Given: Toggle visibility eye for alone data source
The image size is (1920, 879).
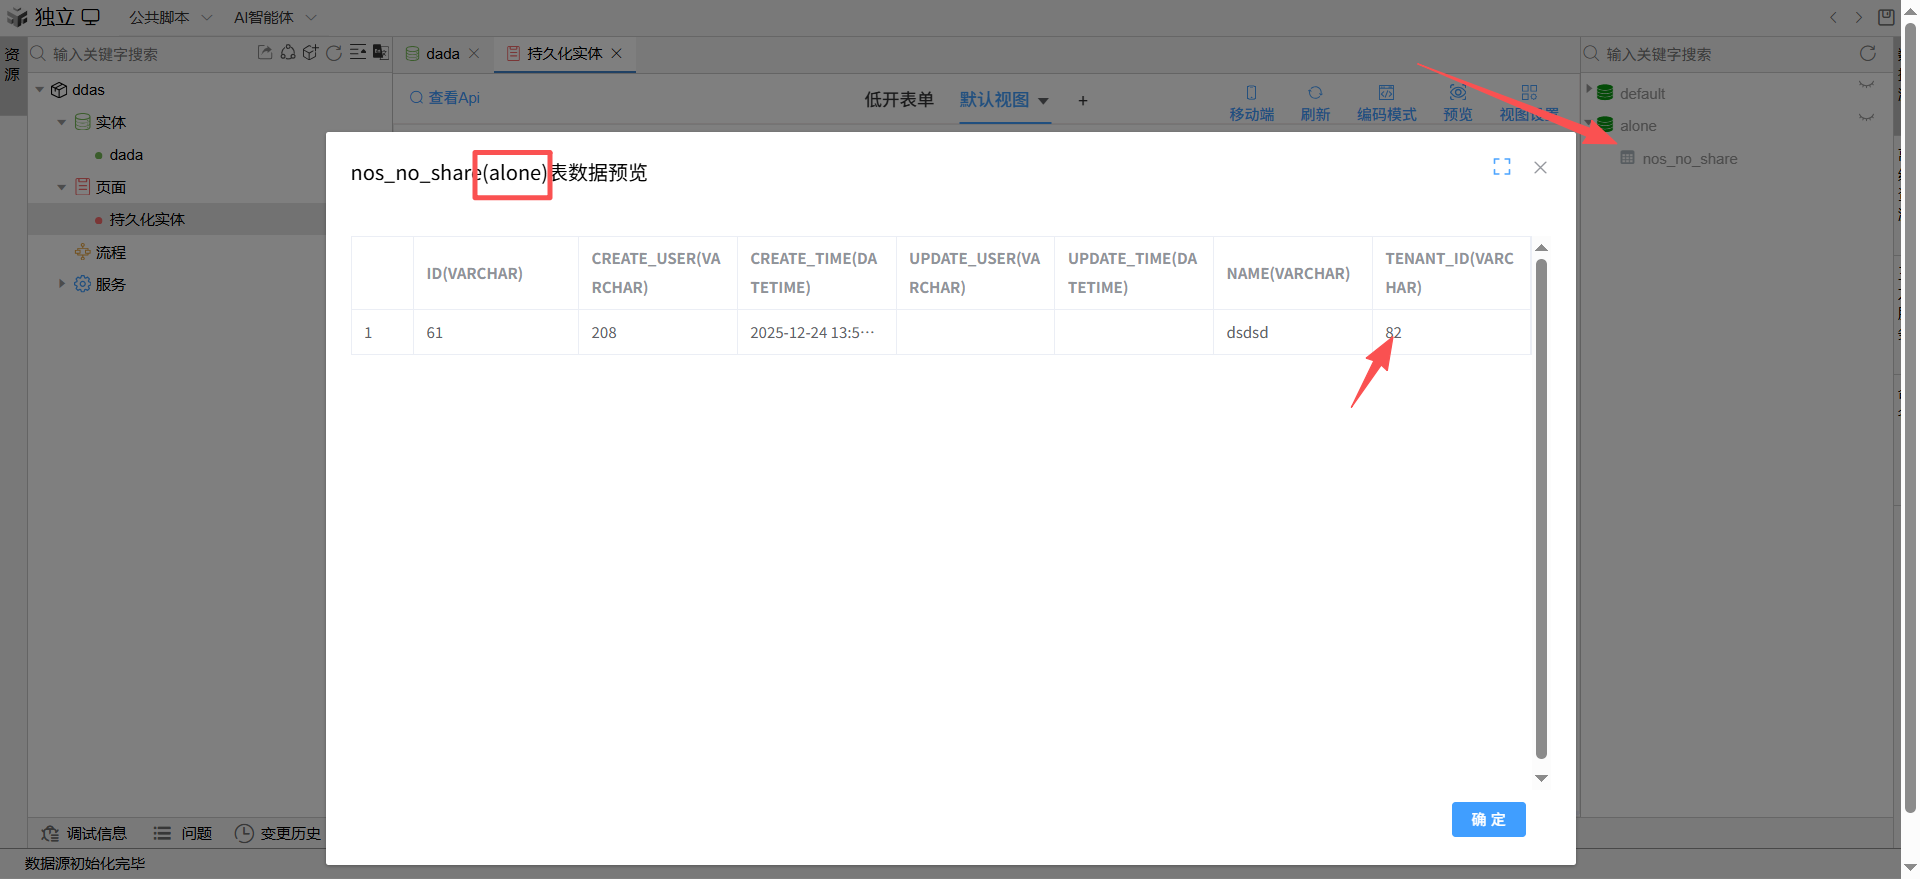Looking at the screenshot, I should [x=1866, y=118].
